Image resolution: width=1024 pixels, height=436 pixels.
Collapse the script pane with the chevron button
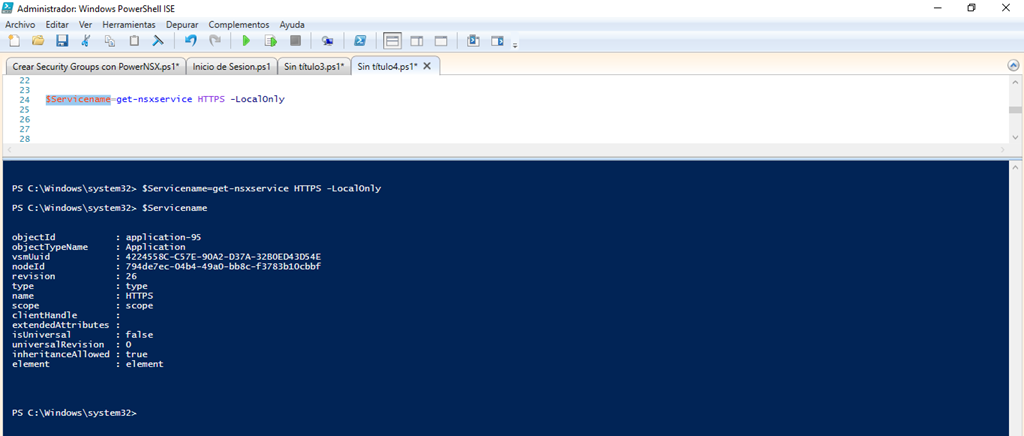(1013, 65)
